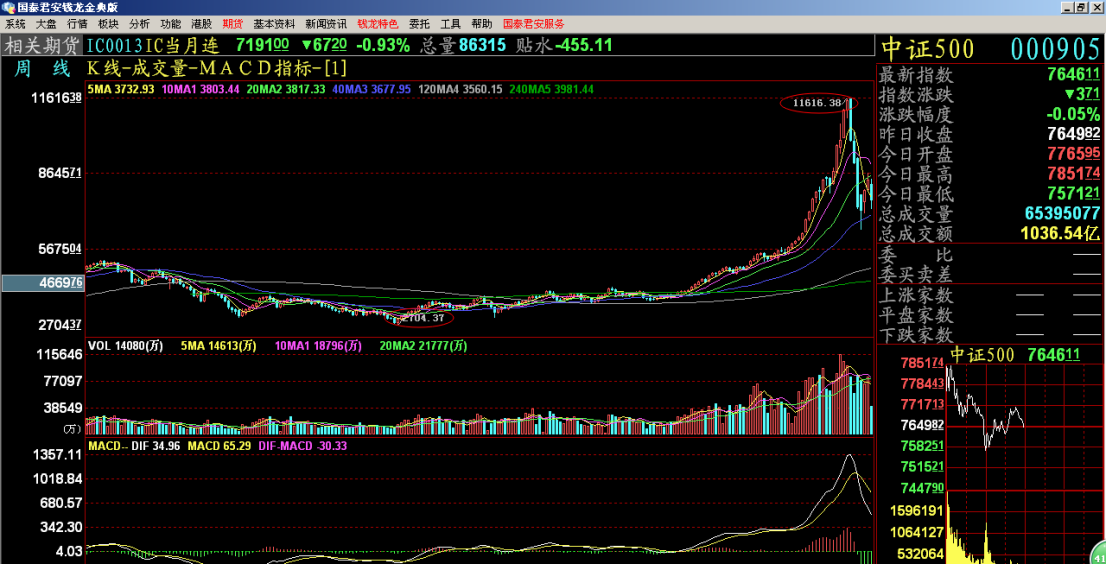Viewport: 1106px width, 564px height.
Task: Click the 上涨家数 row label
Action: coord(916,295)
